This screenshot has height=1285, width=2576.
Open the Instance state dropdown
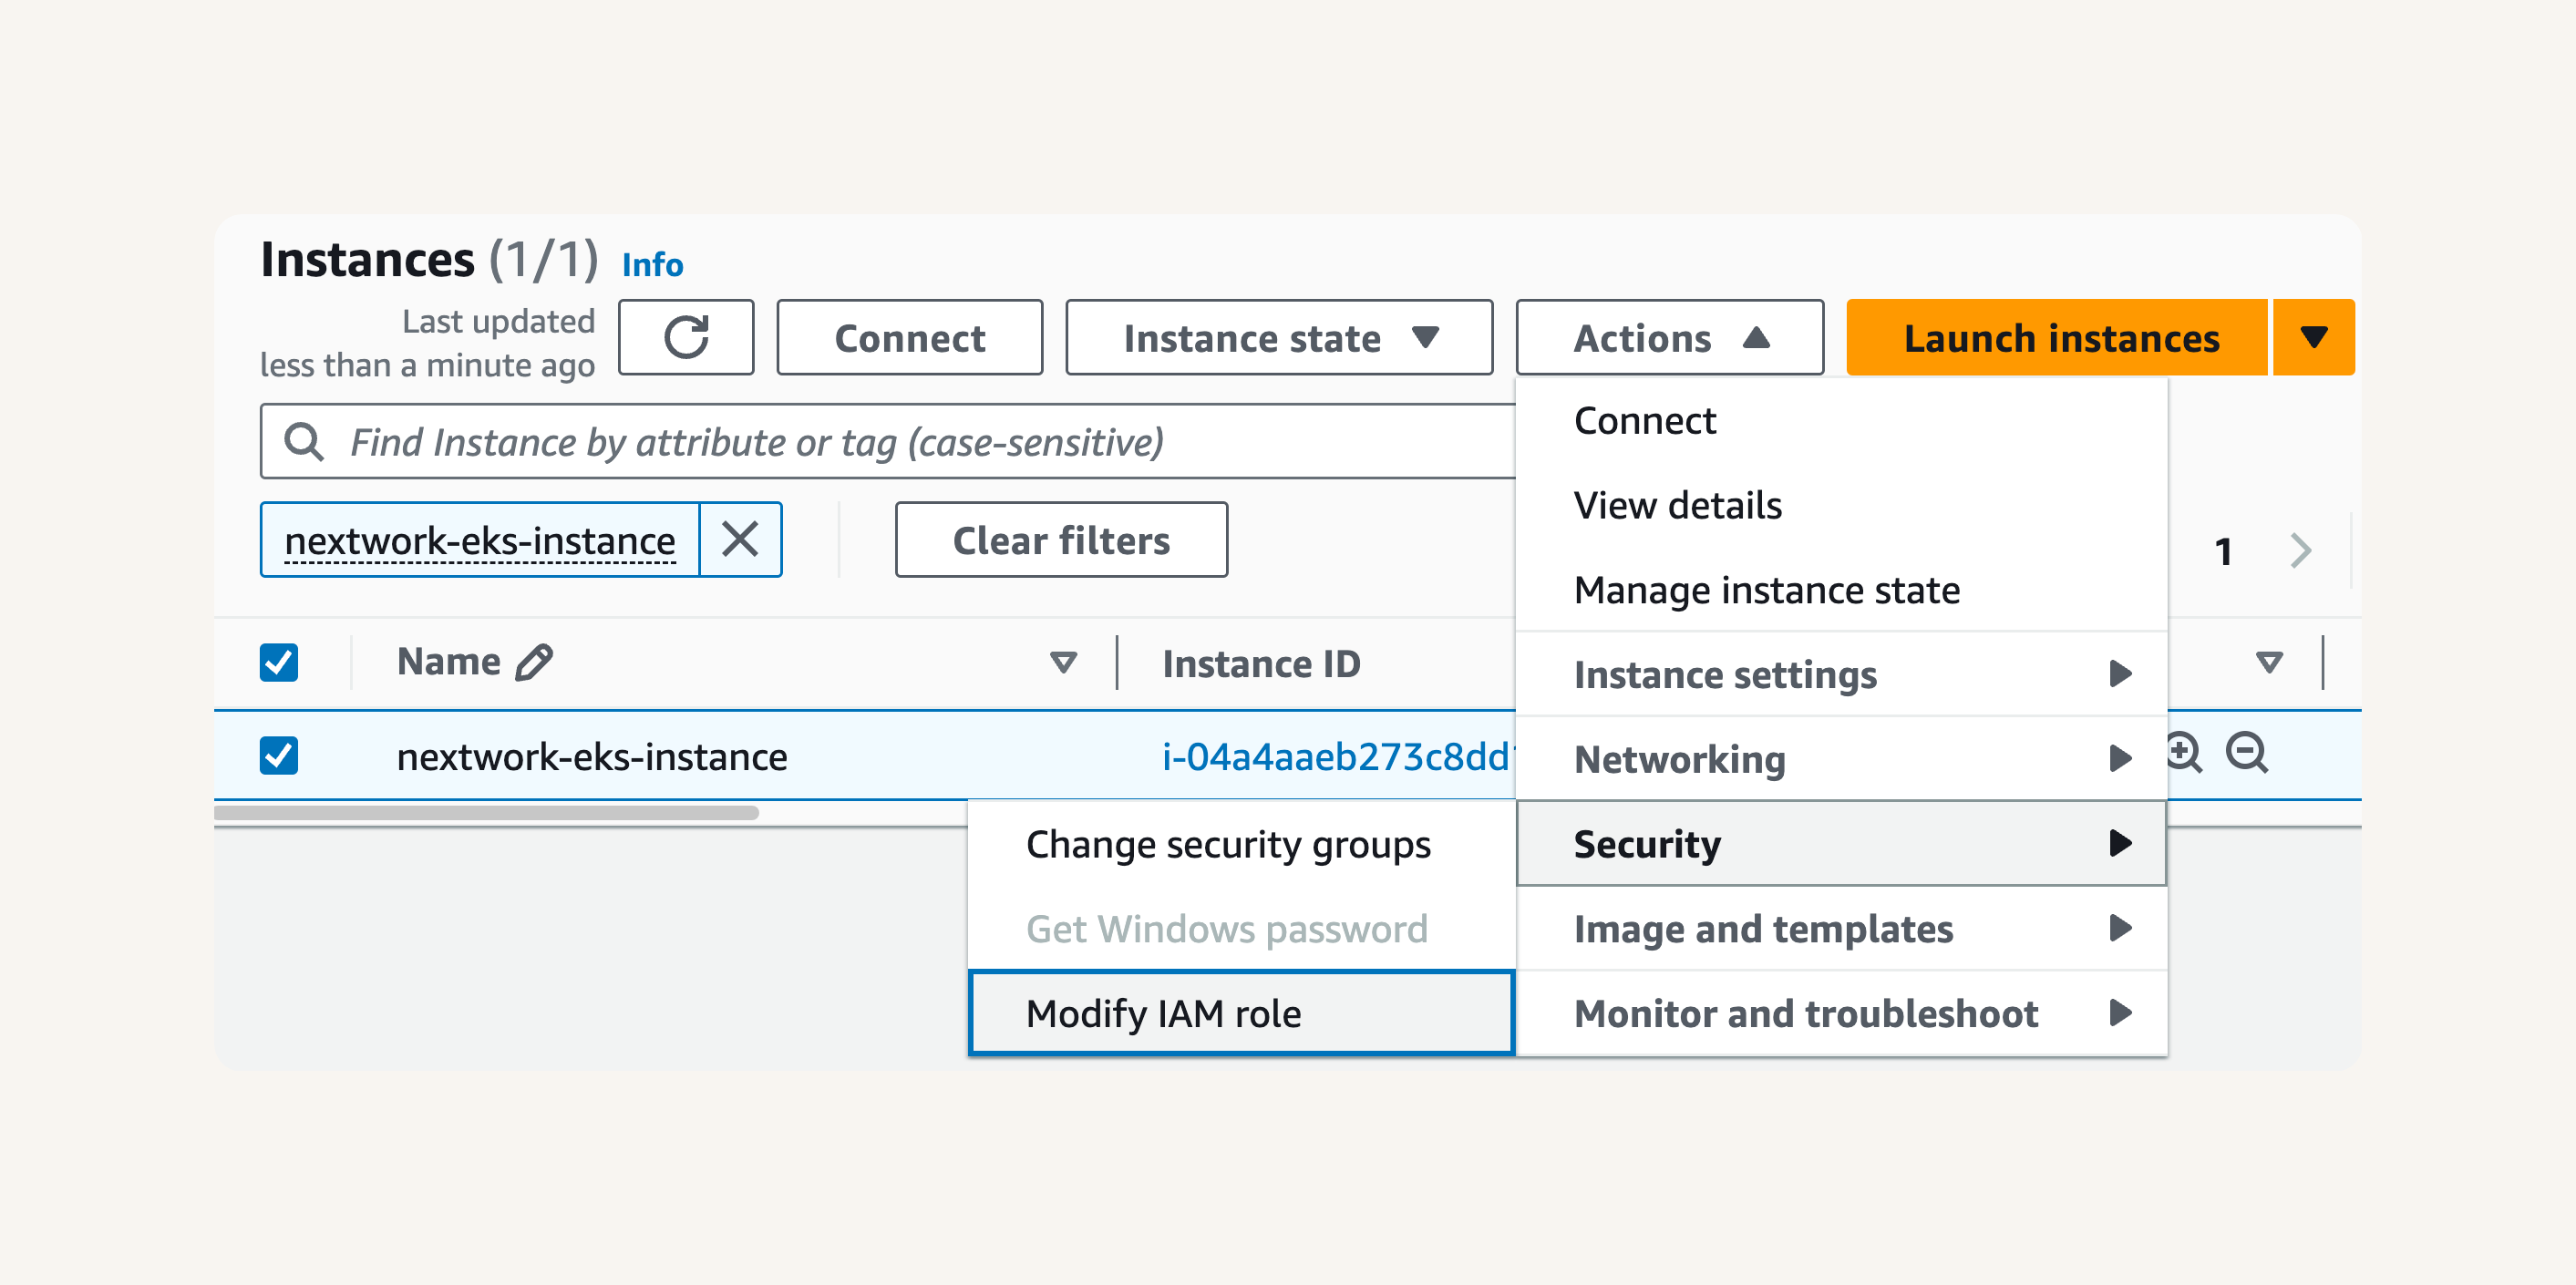pyautogui.click(x=1279, y=338)
